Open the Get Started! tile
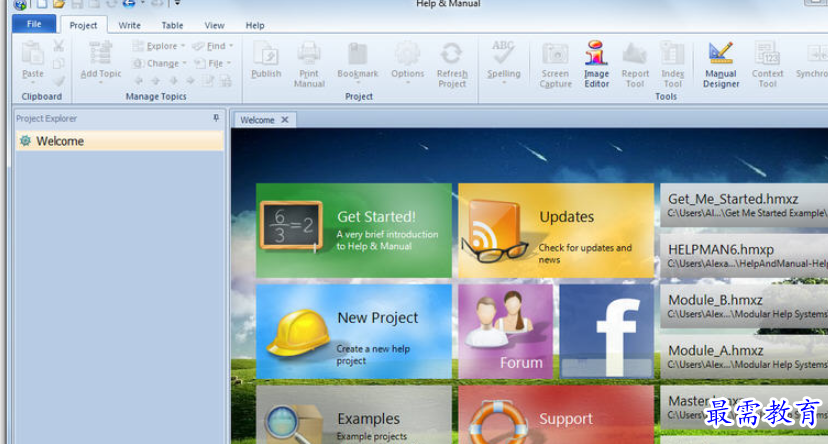 [354, 230]
